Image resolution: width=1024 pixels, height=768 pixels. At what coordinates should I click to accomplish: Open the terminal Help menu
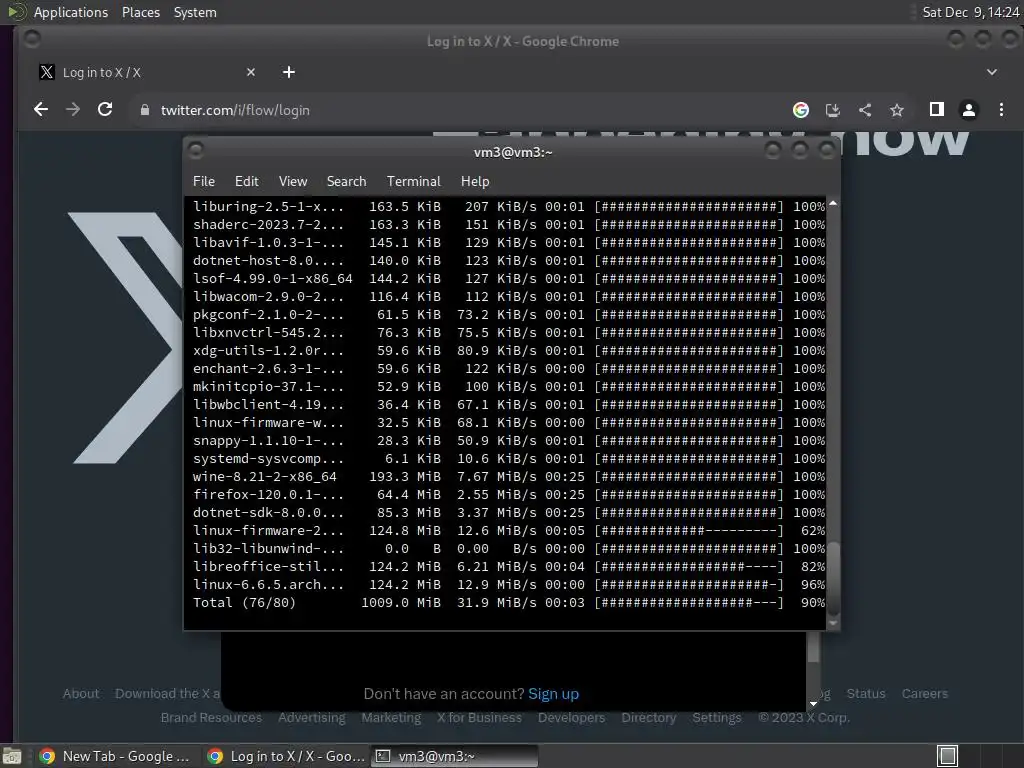pos(475,181)
